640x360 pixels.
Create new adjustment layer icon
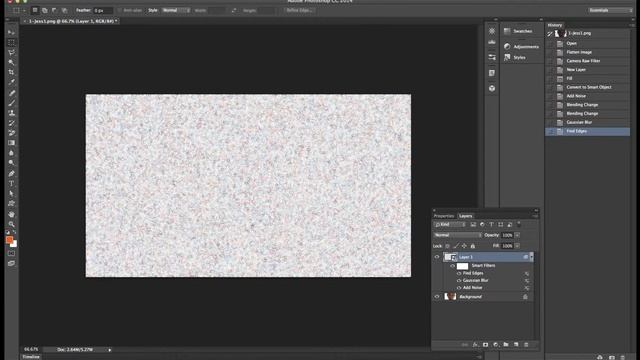(x=496, y=344)
